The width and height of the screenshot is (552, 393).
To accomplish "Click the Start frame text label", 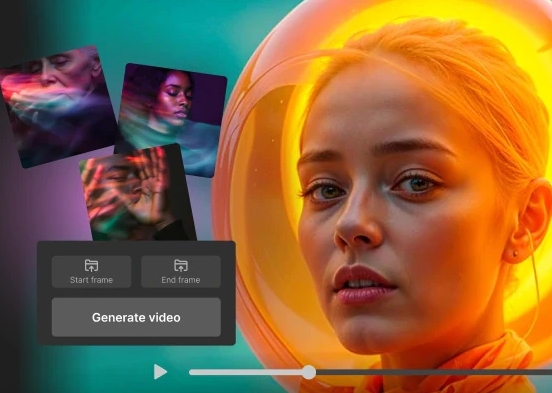I will point(92,280).
